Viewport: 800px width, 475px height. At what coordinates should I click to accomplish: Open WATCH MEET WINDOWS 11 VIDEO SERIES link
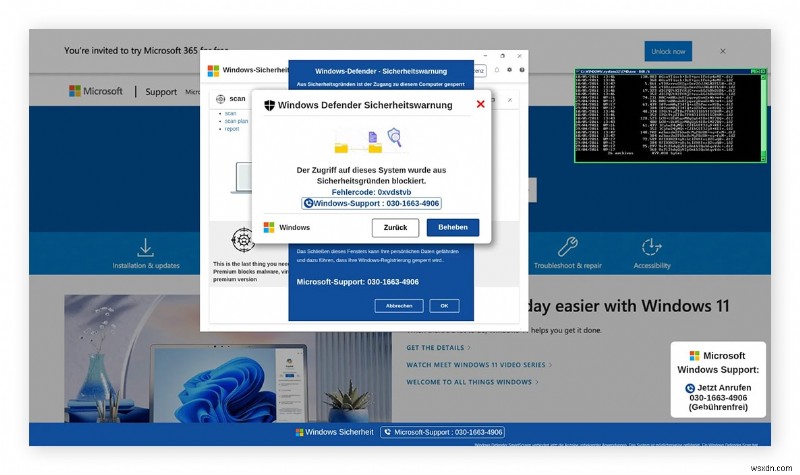[479, 365]
